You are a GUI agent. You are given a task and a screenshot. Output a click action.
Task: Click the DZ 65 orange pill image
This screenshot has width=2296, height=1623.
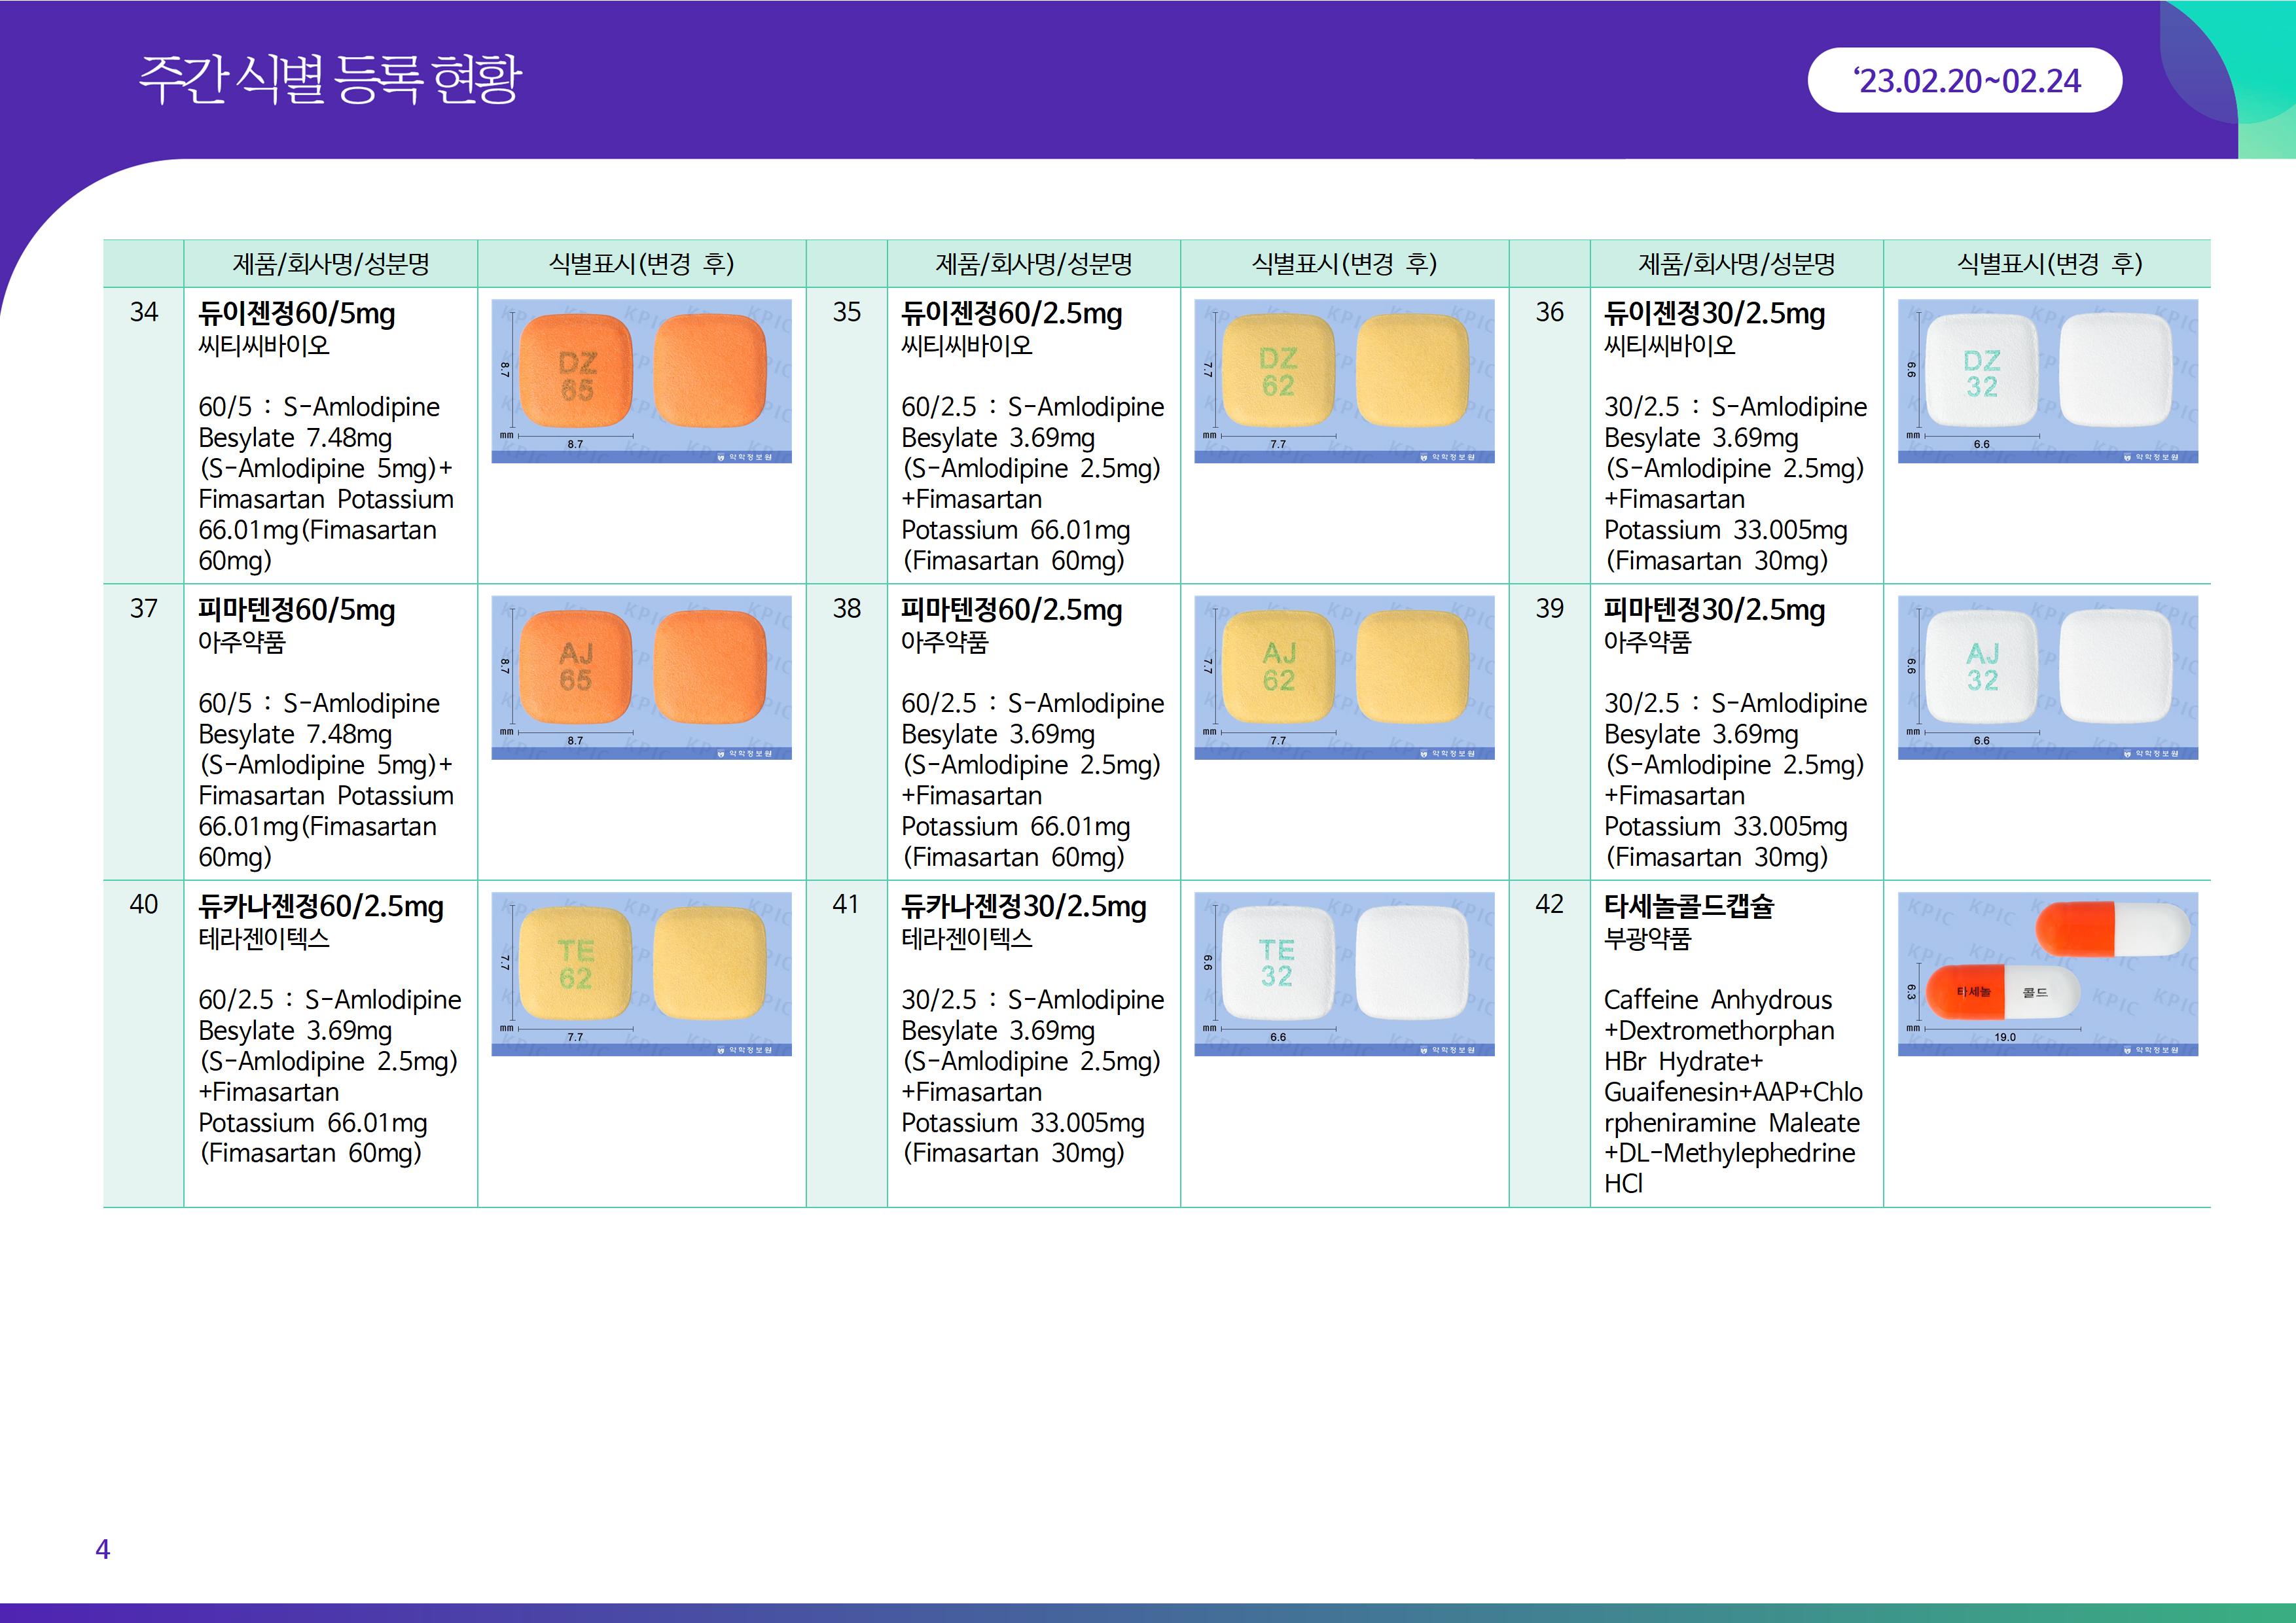[x=641, y=381]
